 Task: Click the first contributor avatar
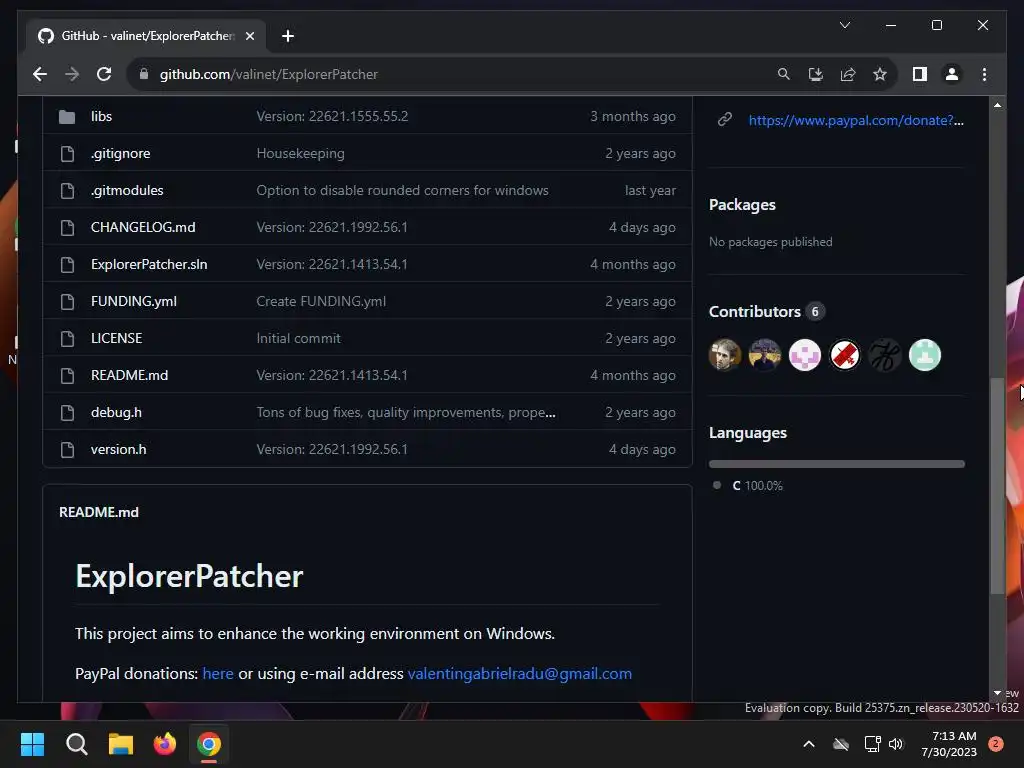pos(725,355)
